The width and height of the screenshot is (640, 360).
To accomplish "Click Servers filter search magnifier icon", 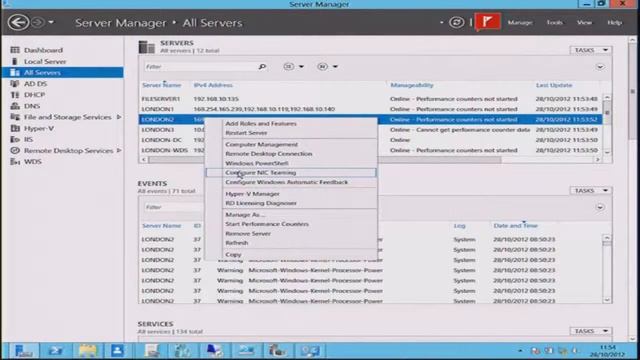I will [262, 67].
